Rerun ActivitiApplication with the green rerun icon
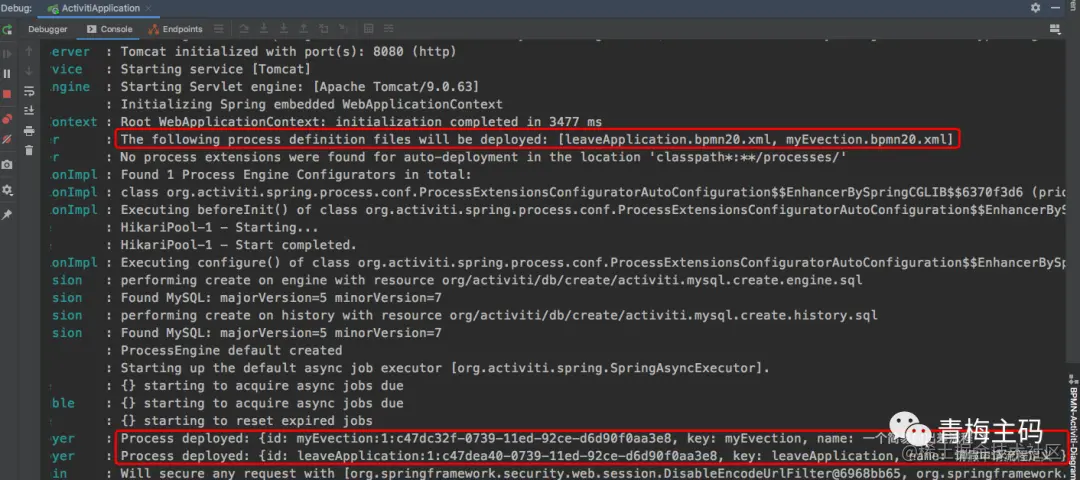This screenshot has height=480, width=1080. (7, 30)
